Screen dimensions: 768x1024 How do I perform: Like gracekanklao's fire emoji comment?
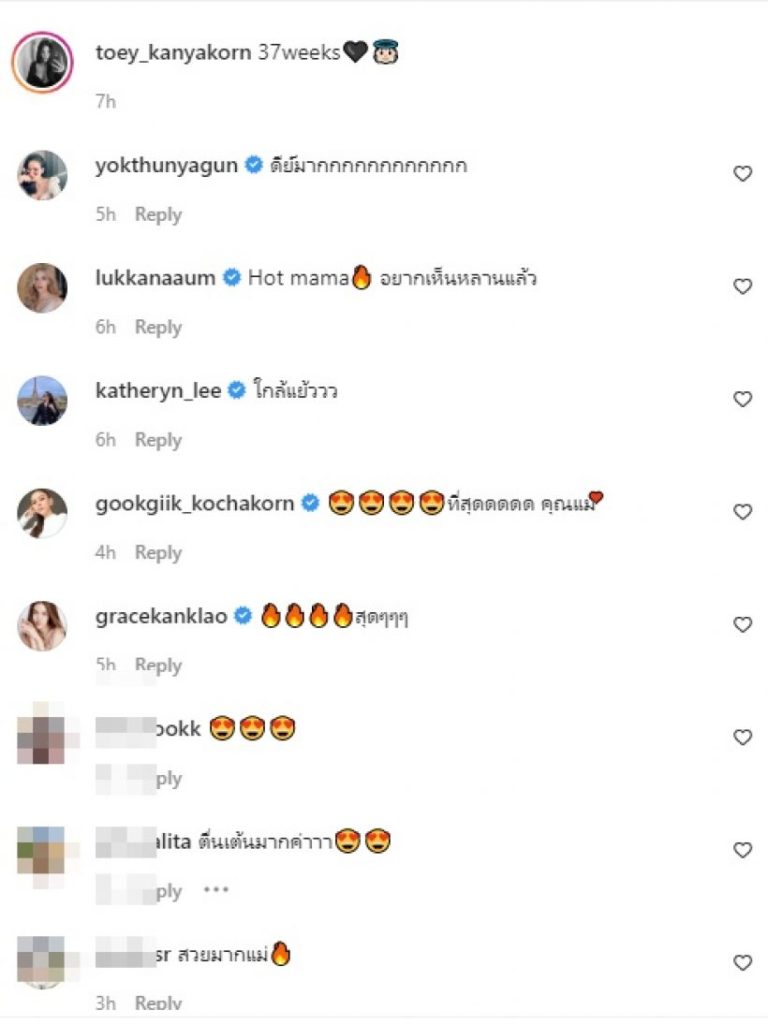coord(742,625)
